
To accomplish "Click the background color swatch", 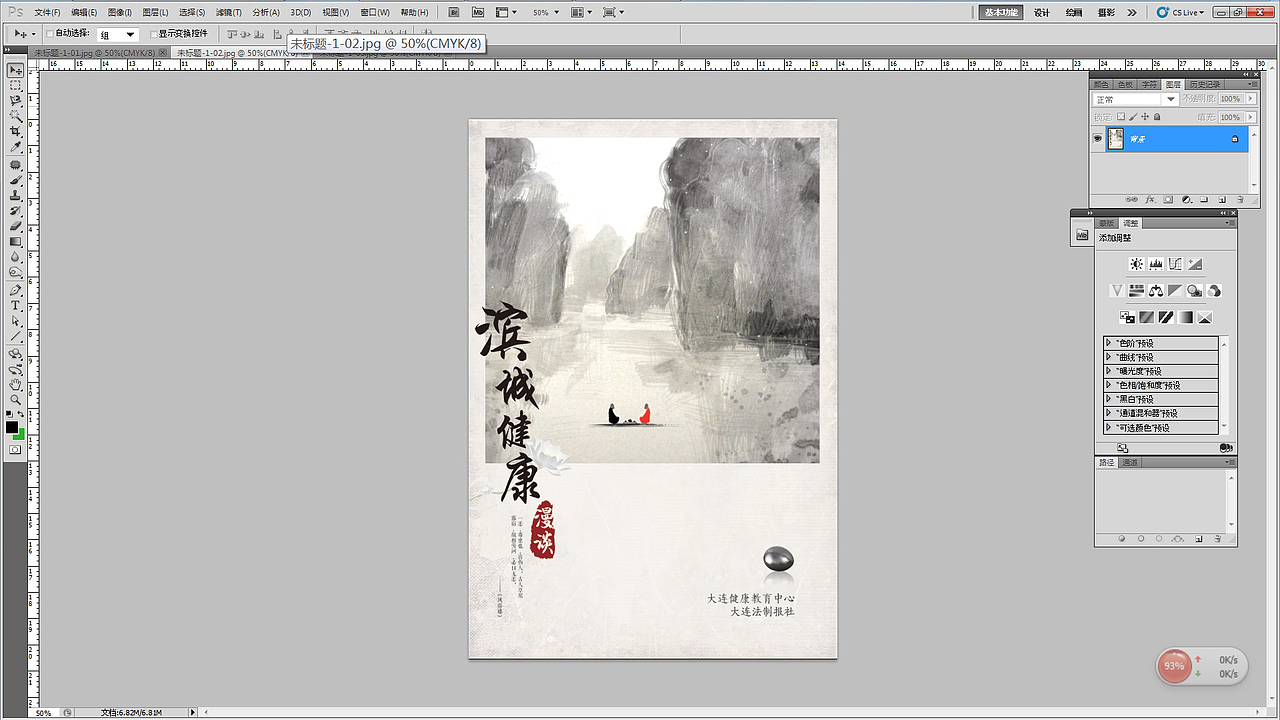I will (x=20, y=434).
